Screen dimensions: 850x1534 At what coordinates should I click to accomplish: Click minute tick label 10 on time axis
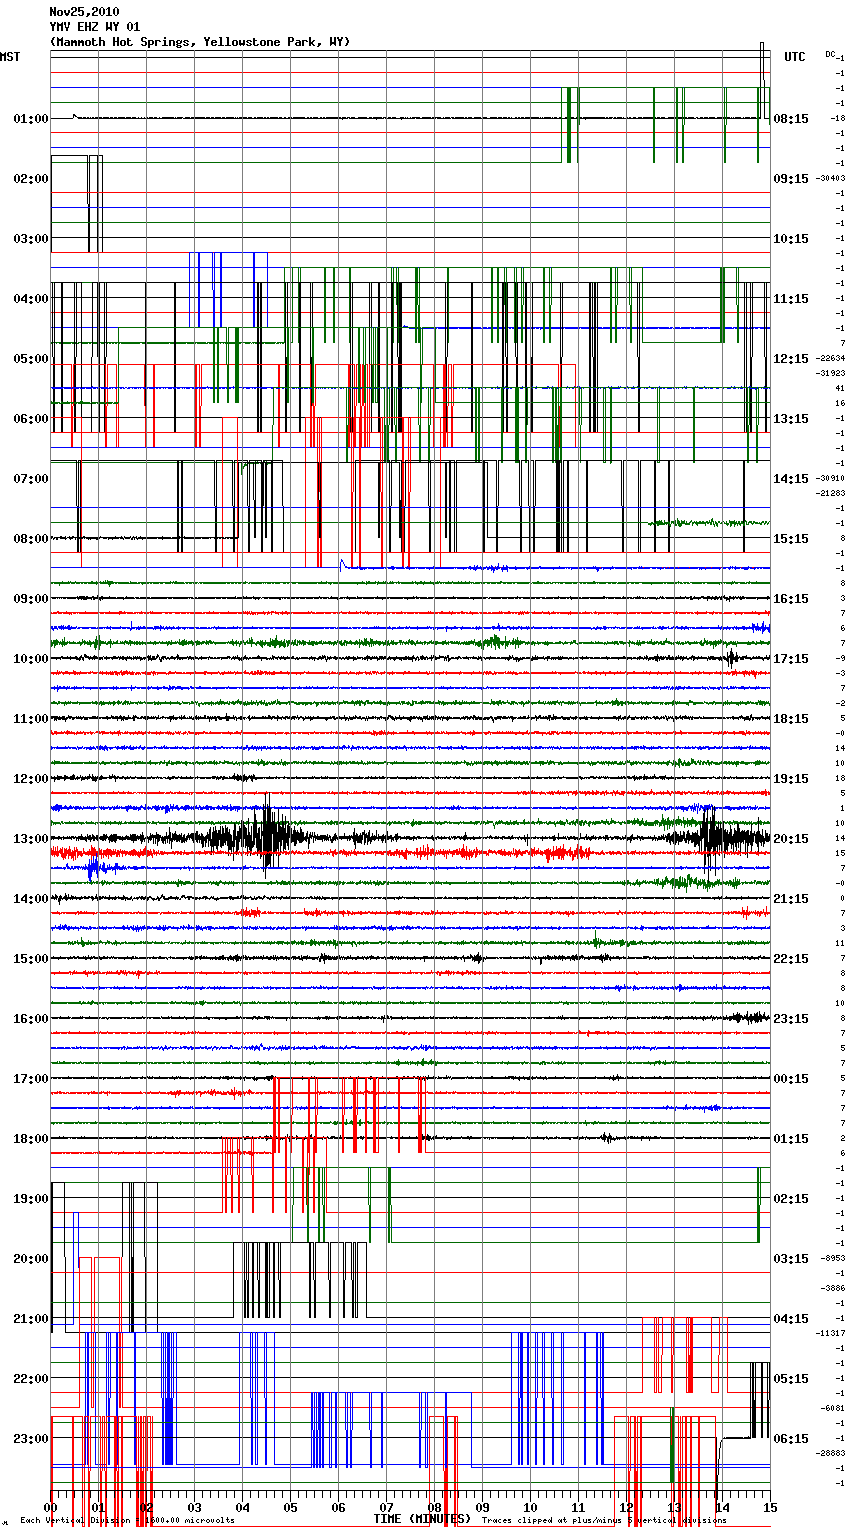[x=530, y=1507]
